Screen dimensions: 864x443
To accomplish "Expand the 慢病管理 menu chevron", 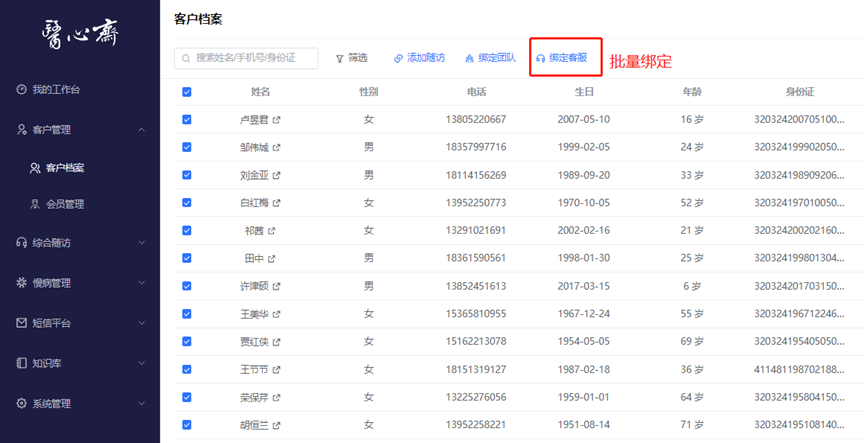I will point(142,283).
